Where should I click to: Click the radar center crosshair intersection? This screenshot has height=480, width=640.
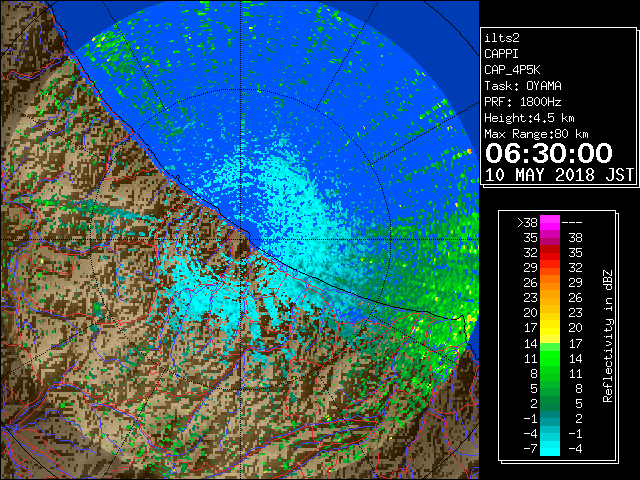pos(241,239)
